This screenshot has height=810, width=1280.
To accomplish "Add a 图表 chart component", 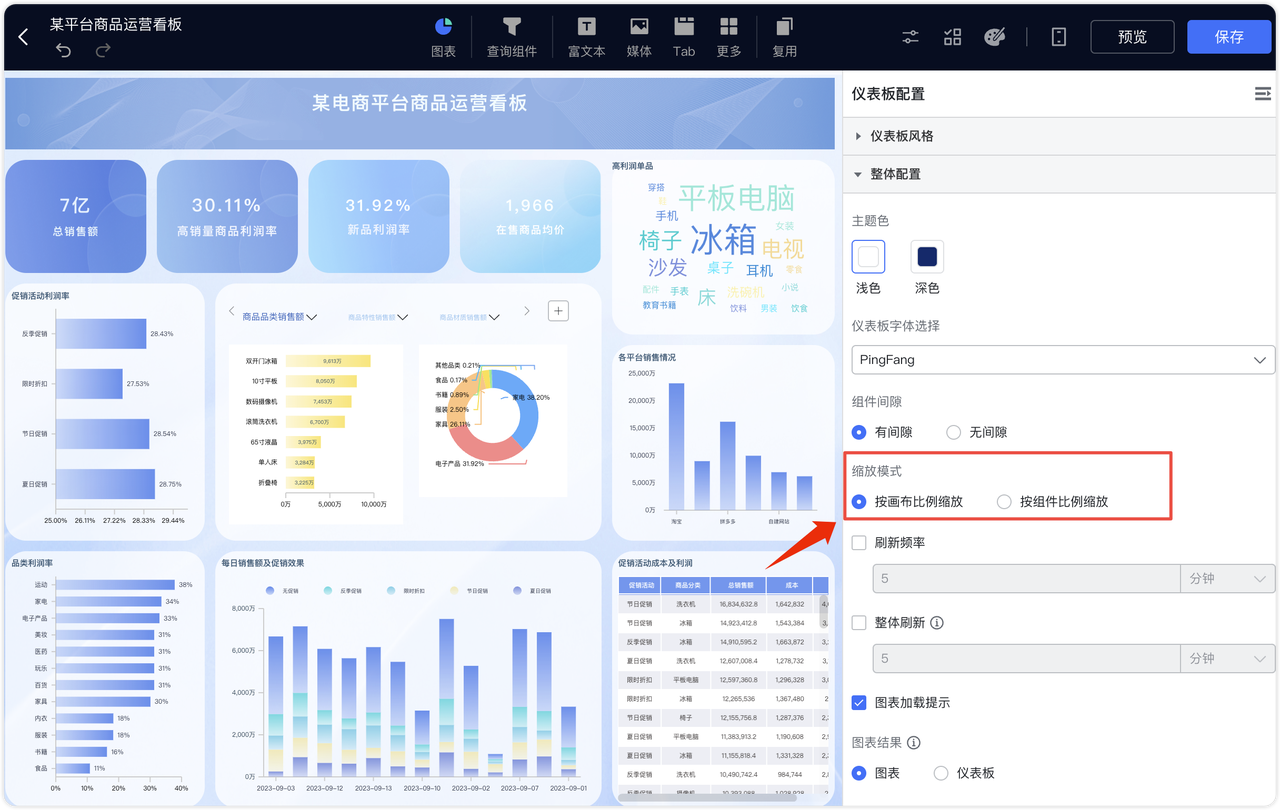I will tap(443, 37).
